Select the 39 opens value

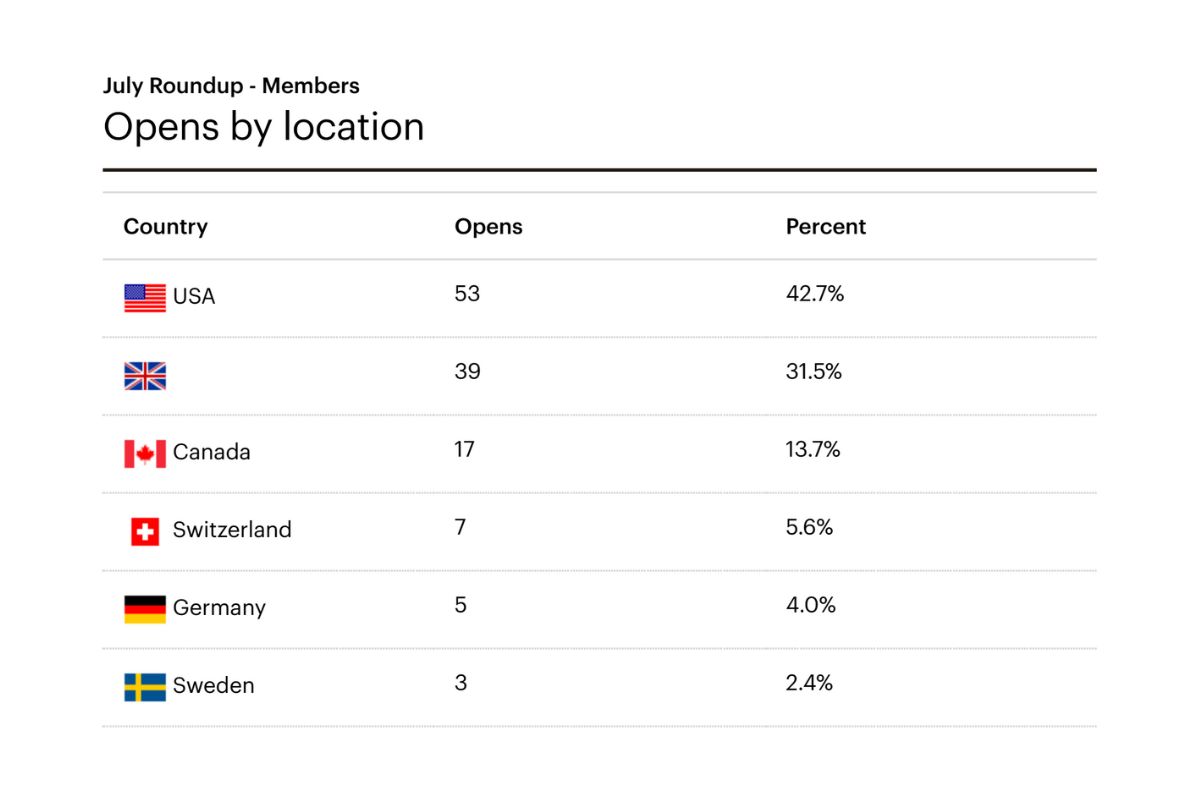coord(468,372)
